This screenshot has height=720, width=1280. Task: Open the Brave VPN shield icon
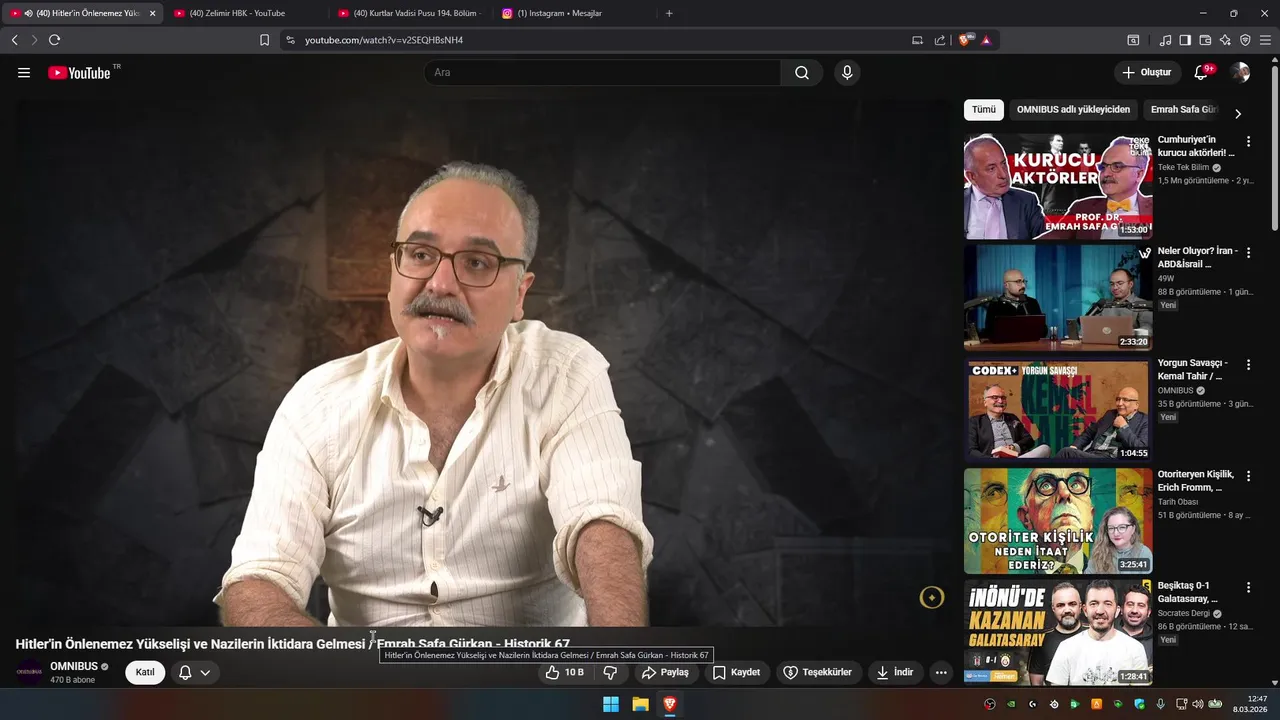(x=1245, y=40)
